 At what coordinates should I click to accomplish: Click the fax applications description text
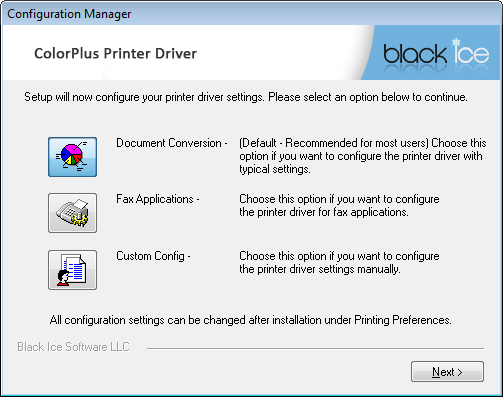(339, 205)
